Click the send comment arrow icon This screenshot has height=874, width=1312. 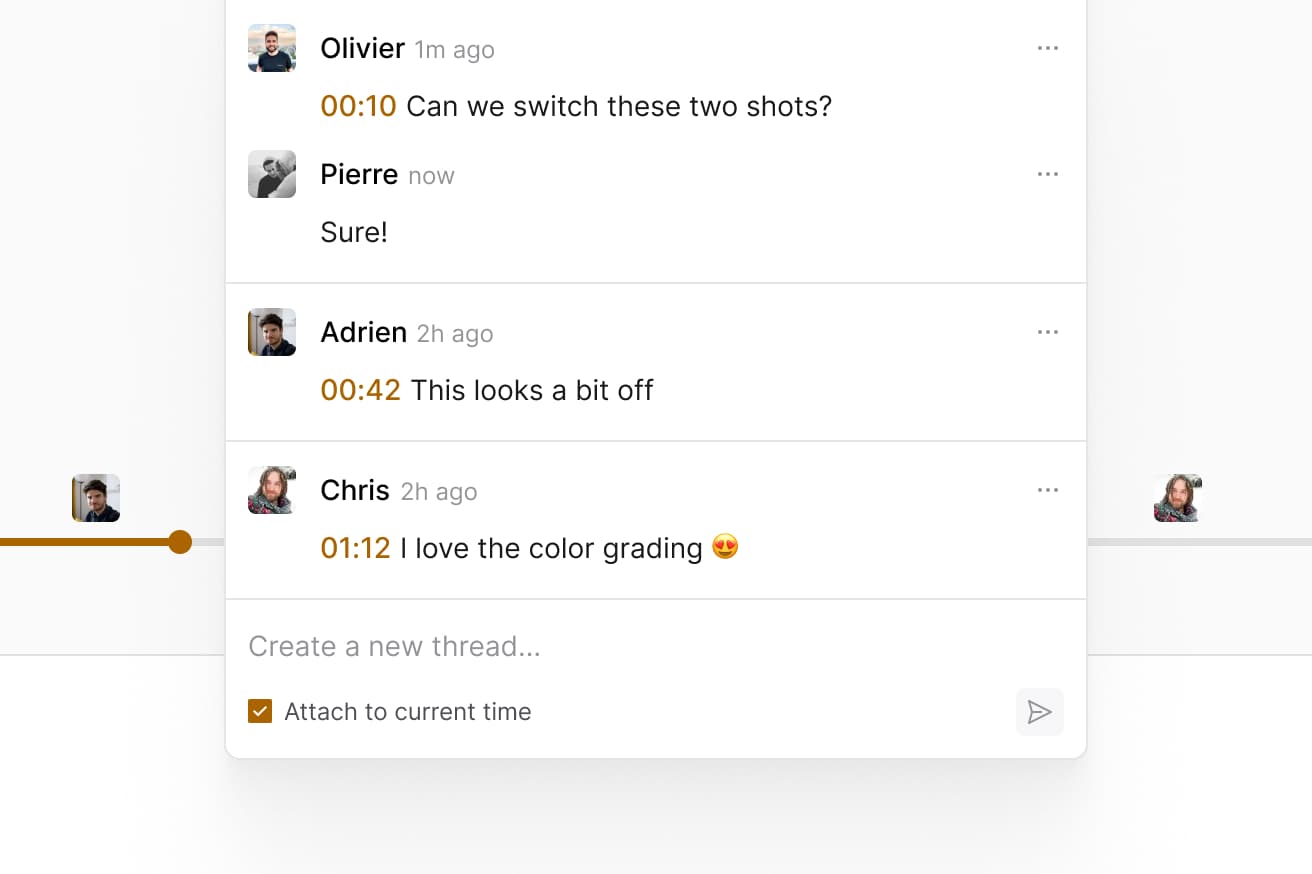(x=1039, y=712)
